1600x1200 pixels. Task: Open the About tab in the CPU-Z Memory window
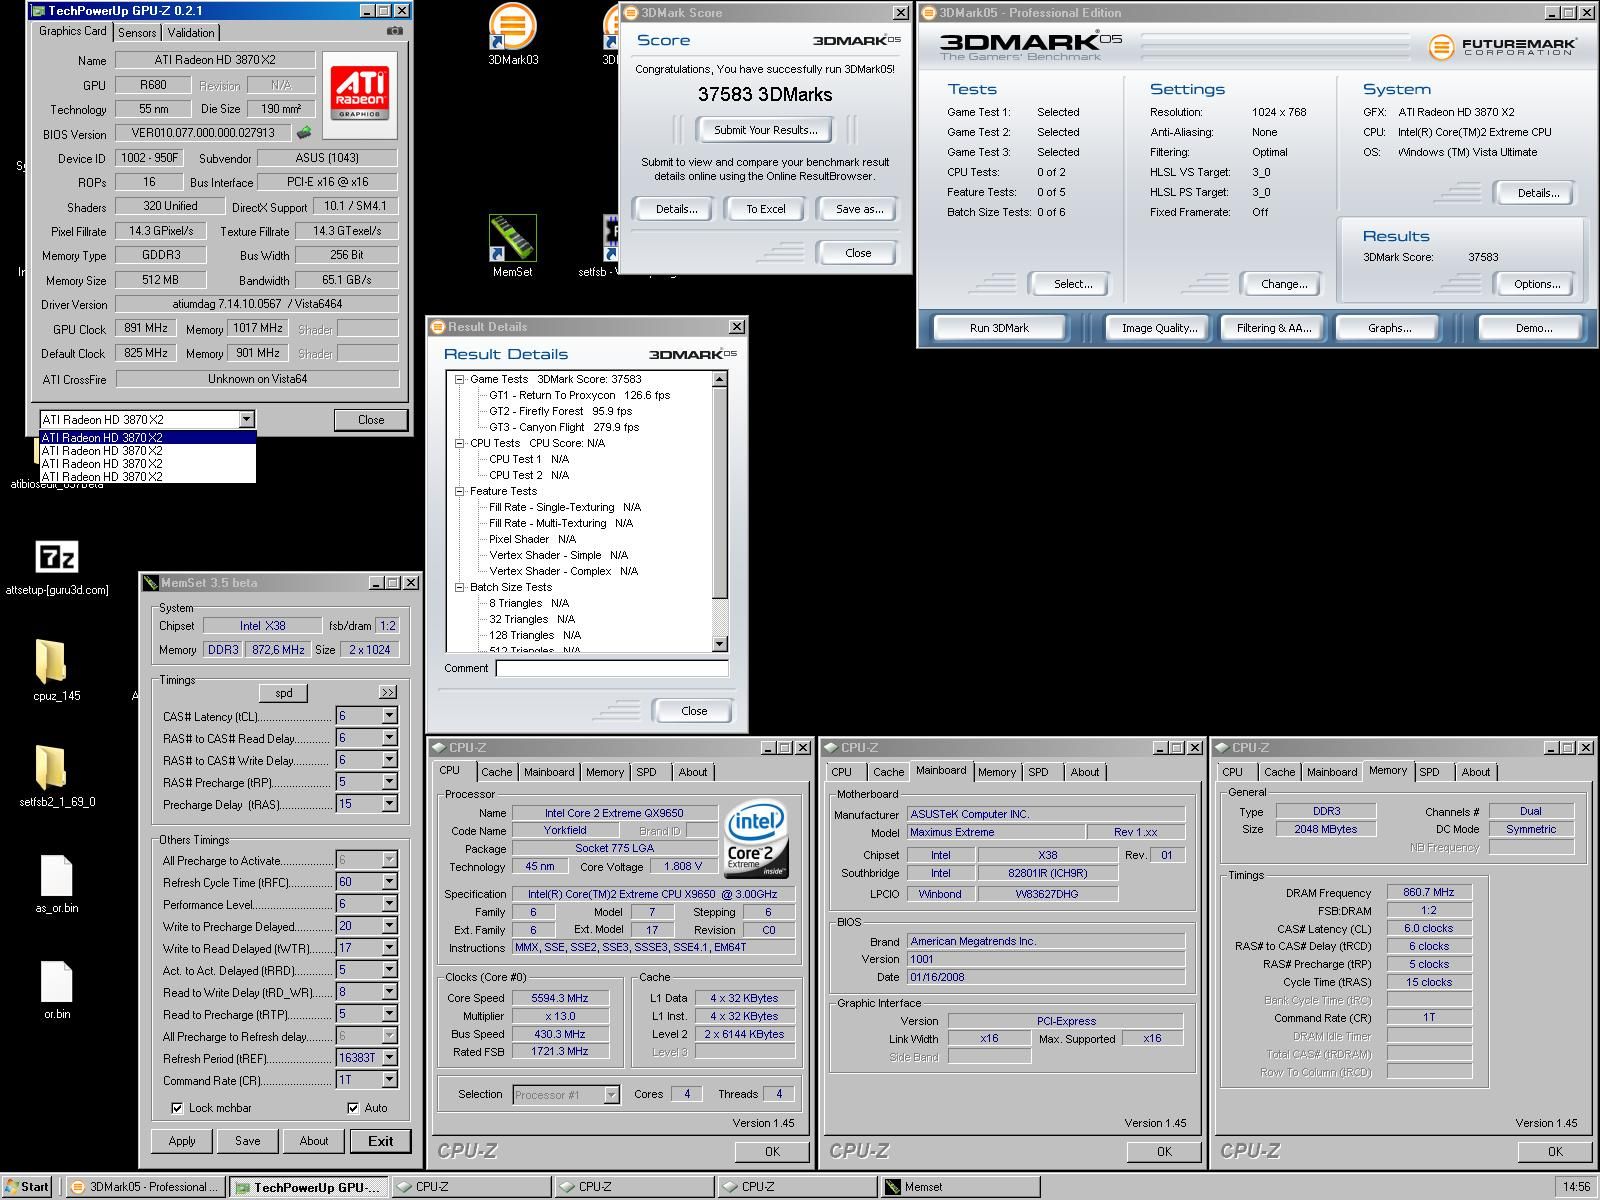[x=1476, y=772]
